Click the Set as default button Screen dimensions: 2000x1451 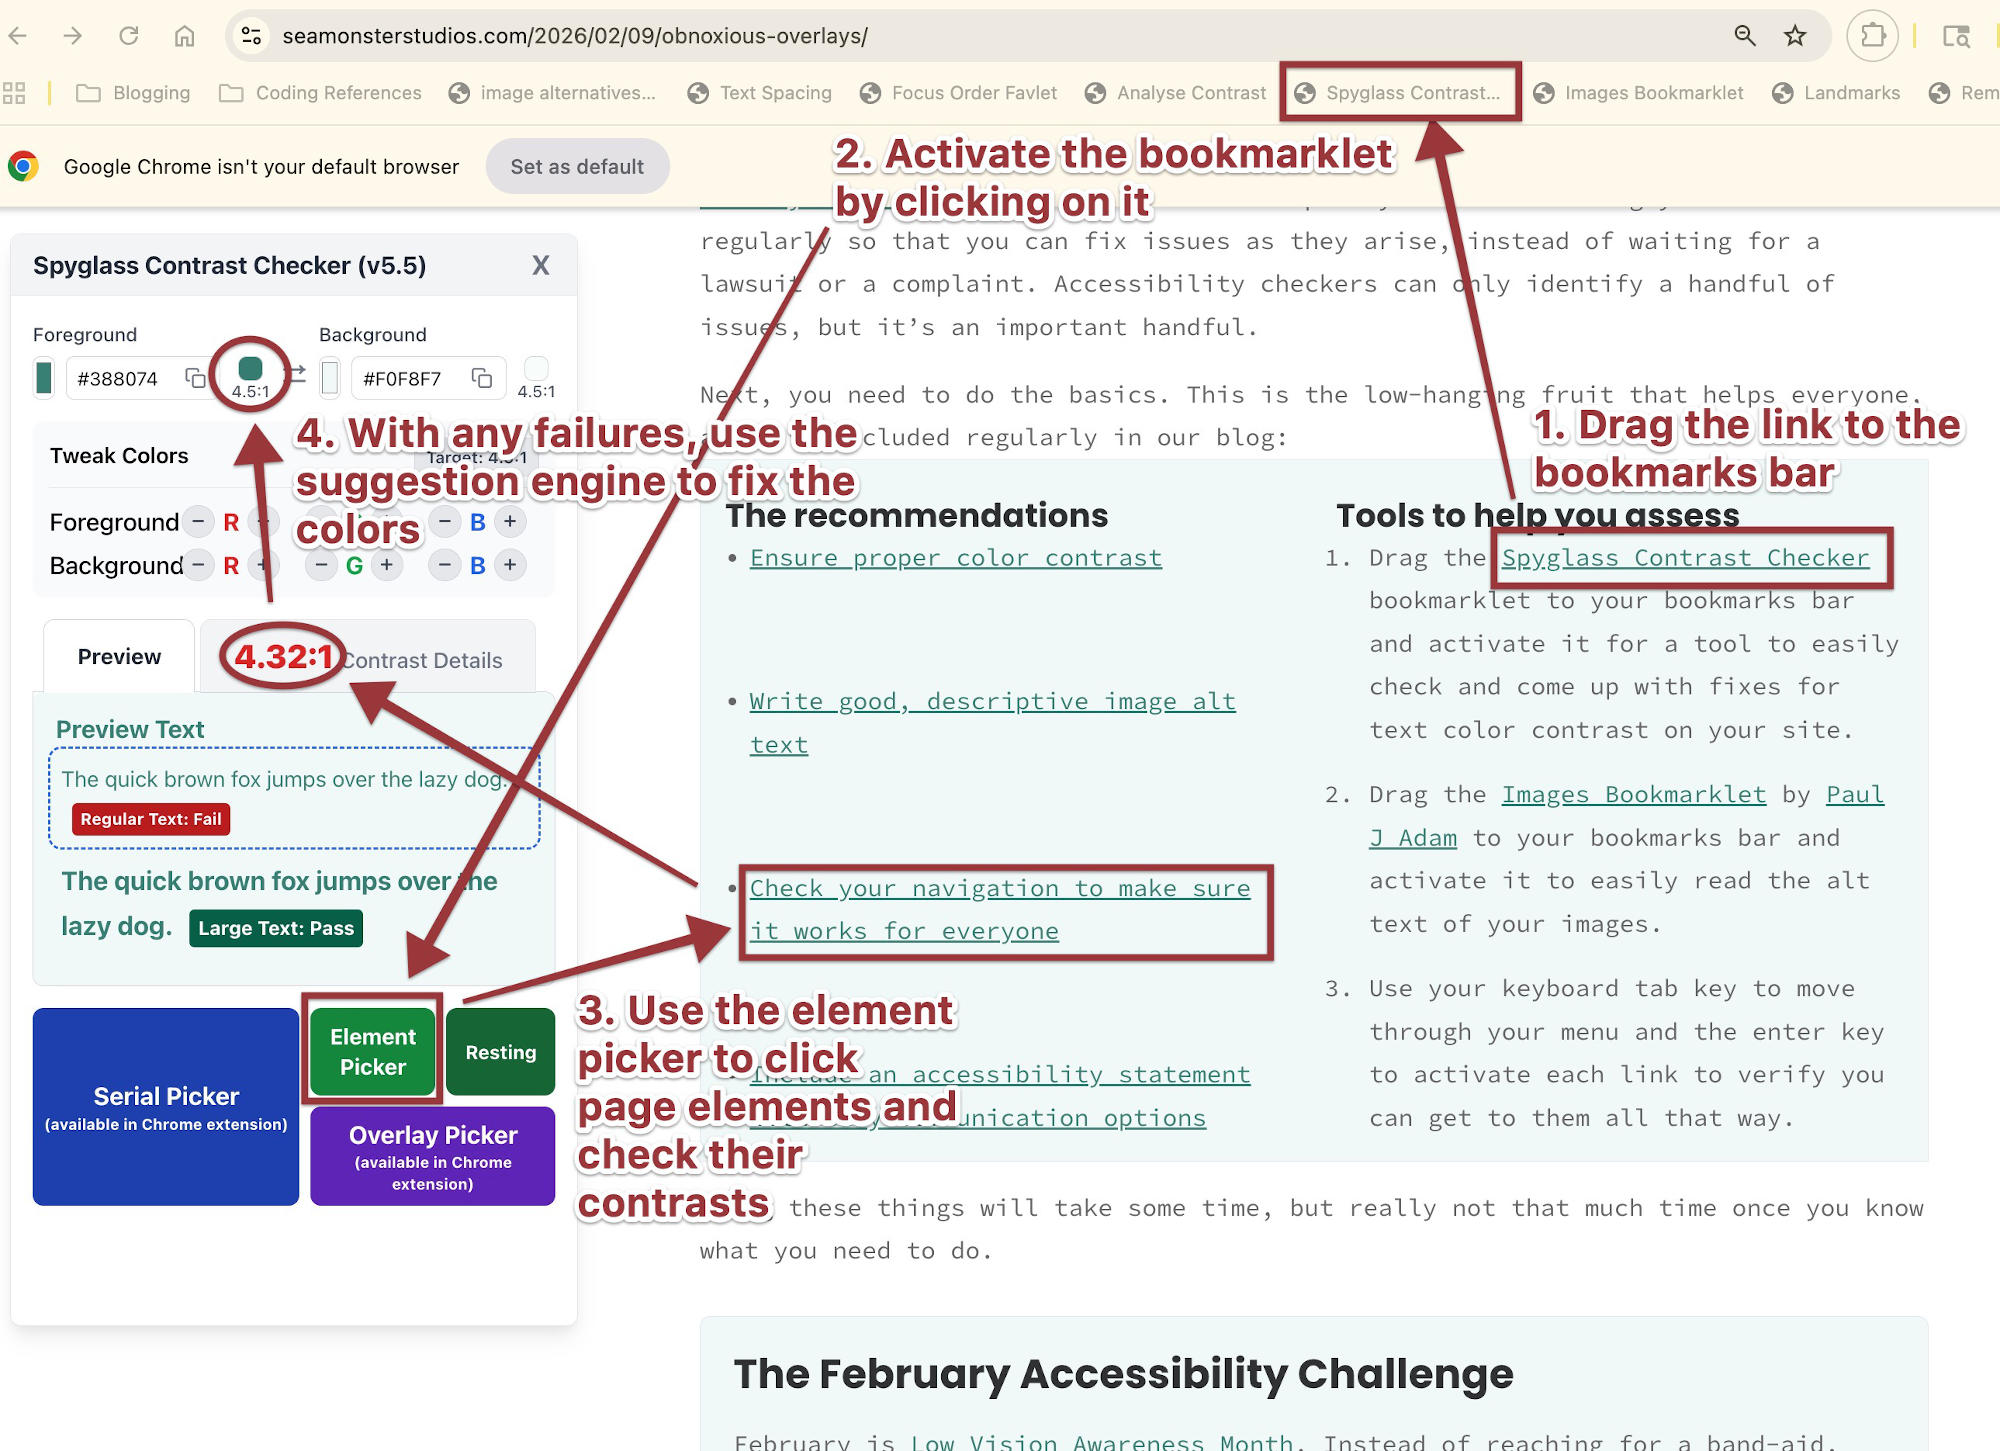(577, 166)
